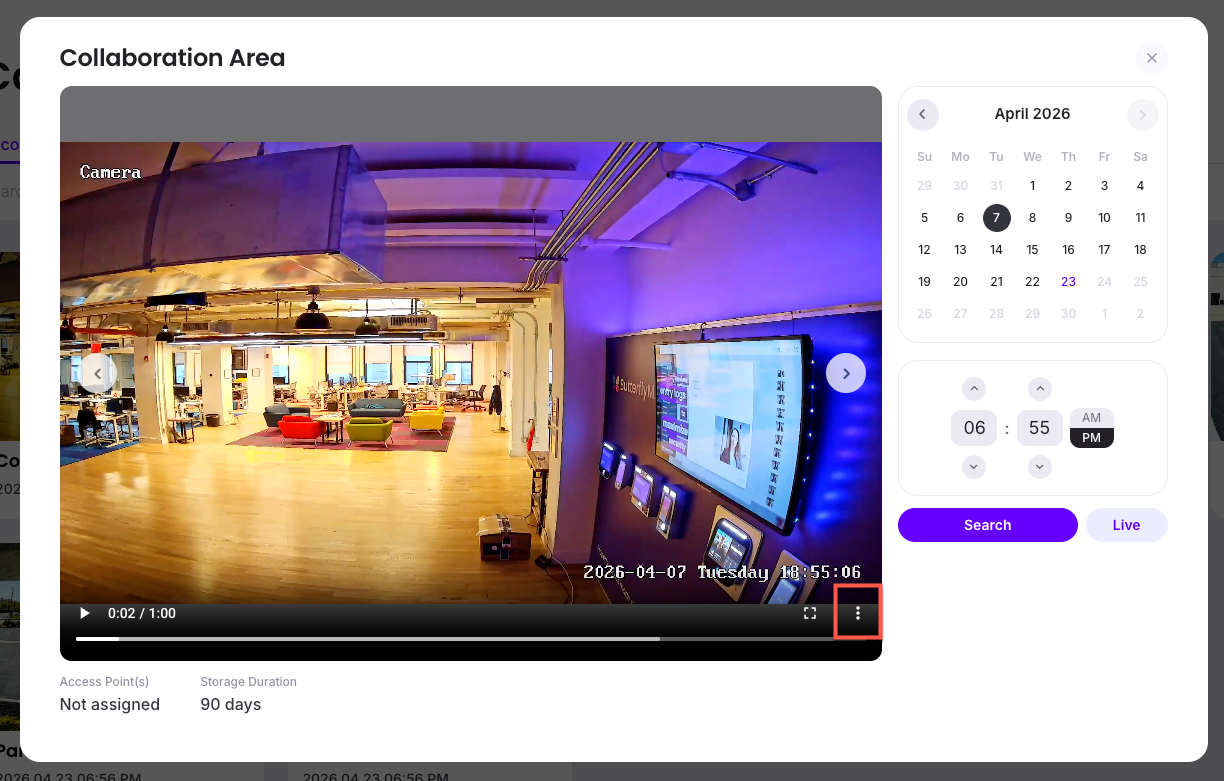Image resolution: width=1224 pixels, height=781 pixels.
Task: Open video more options menu
Action: point(857,613)
